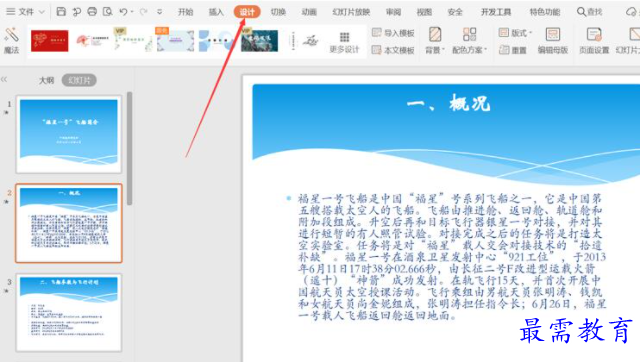Click the body text paragraph about 福星一号飞船
The width and height of the screenshot is (641, 362).
[451, 257]
